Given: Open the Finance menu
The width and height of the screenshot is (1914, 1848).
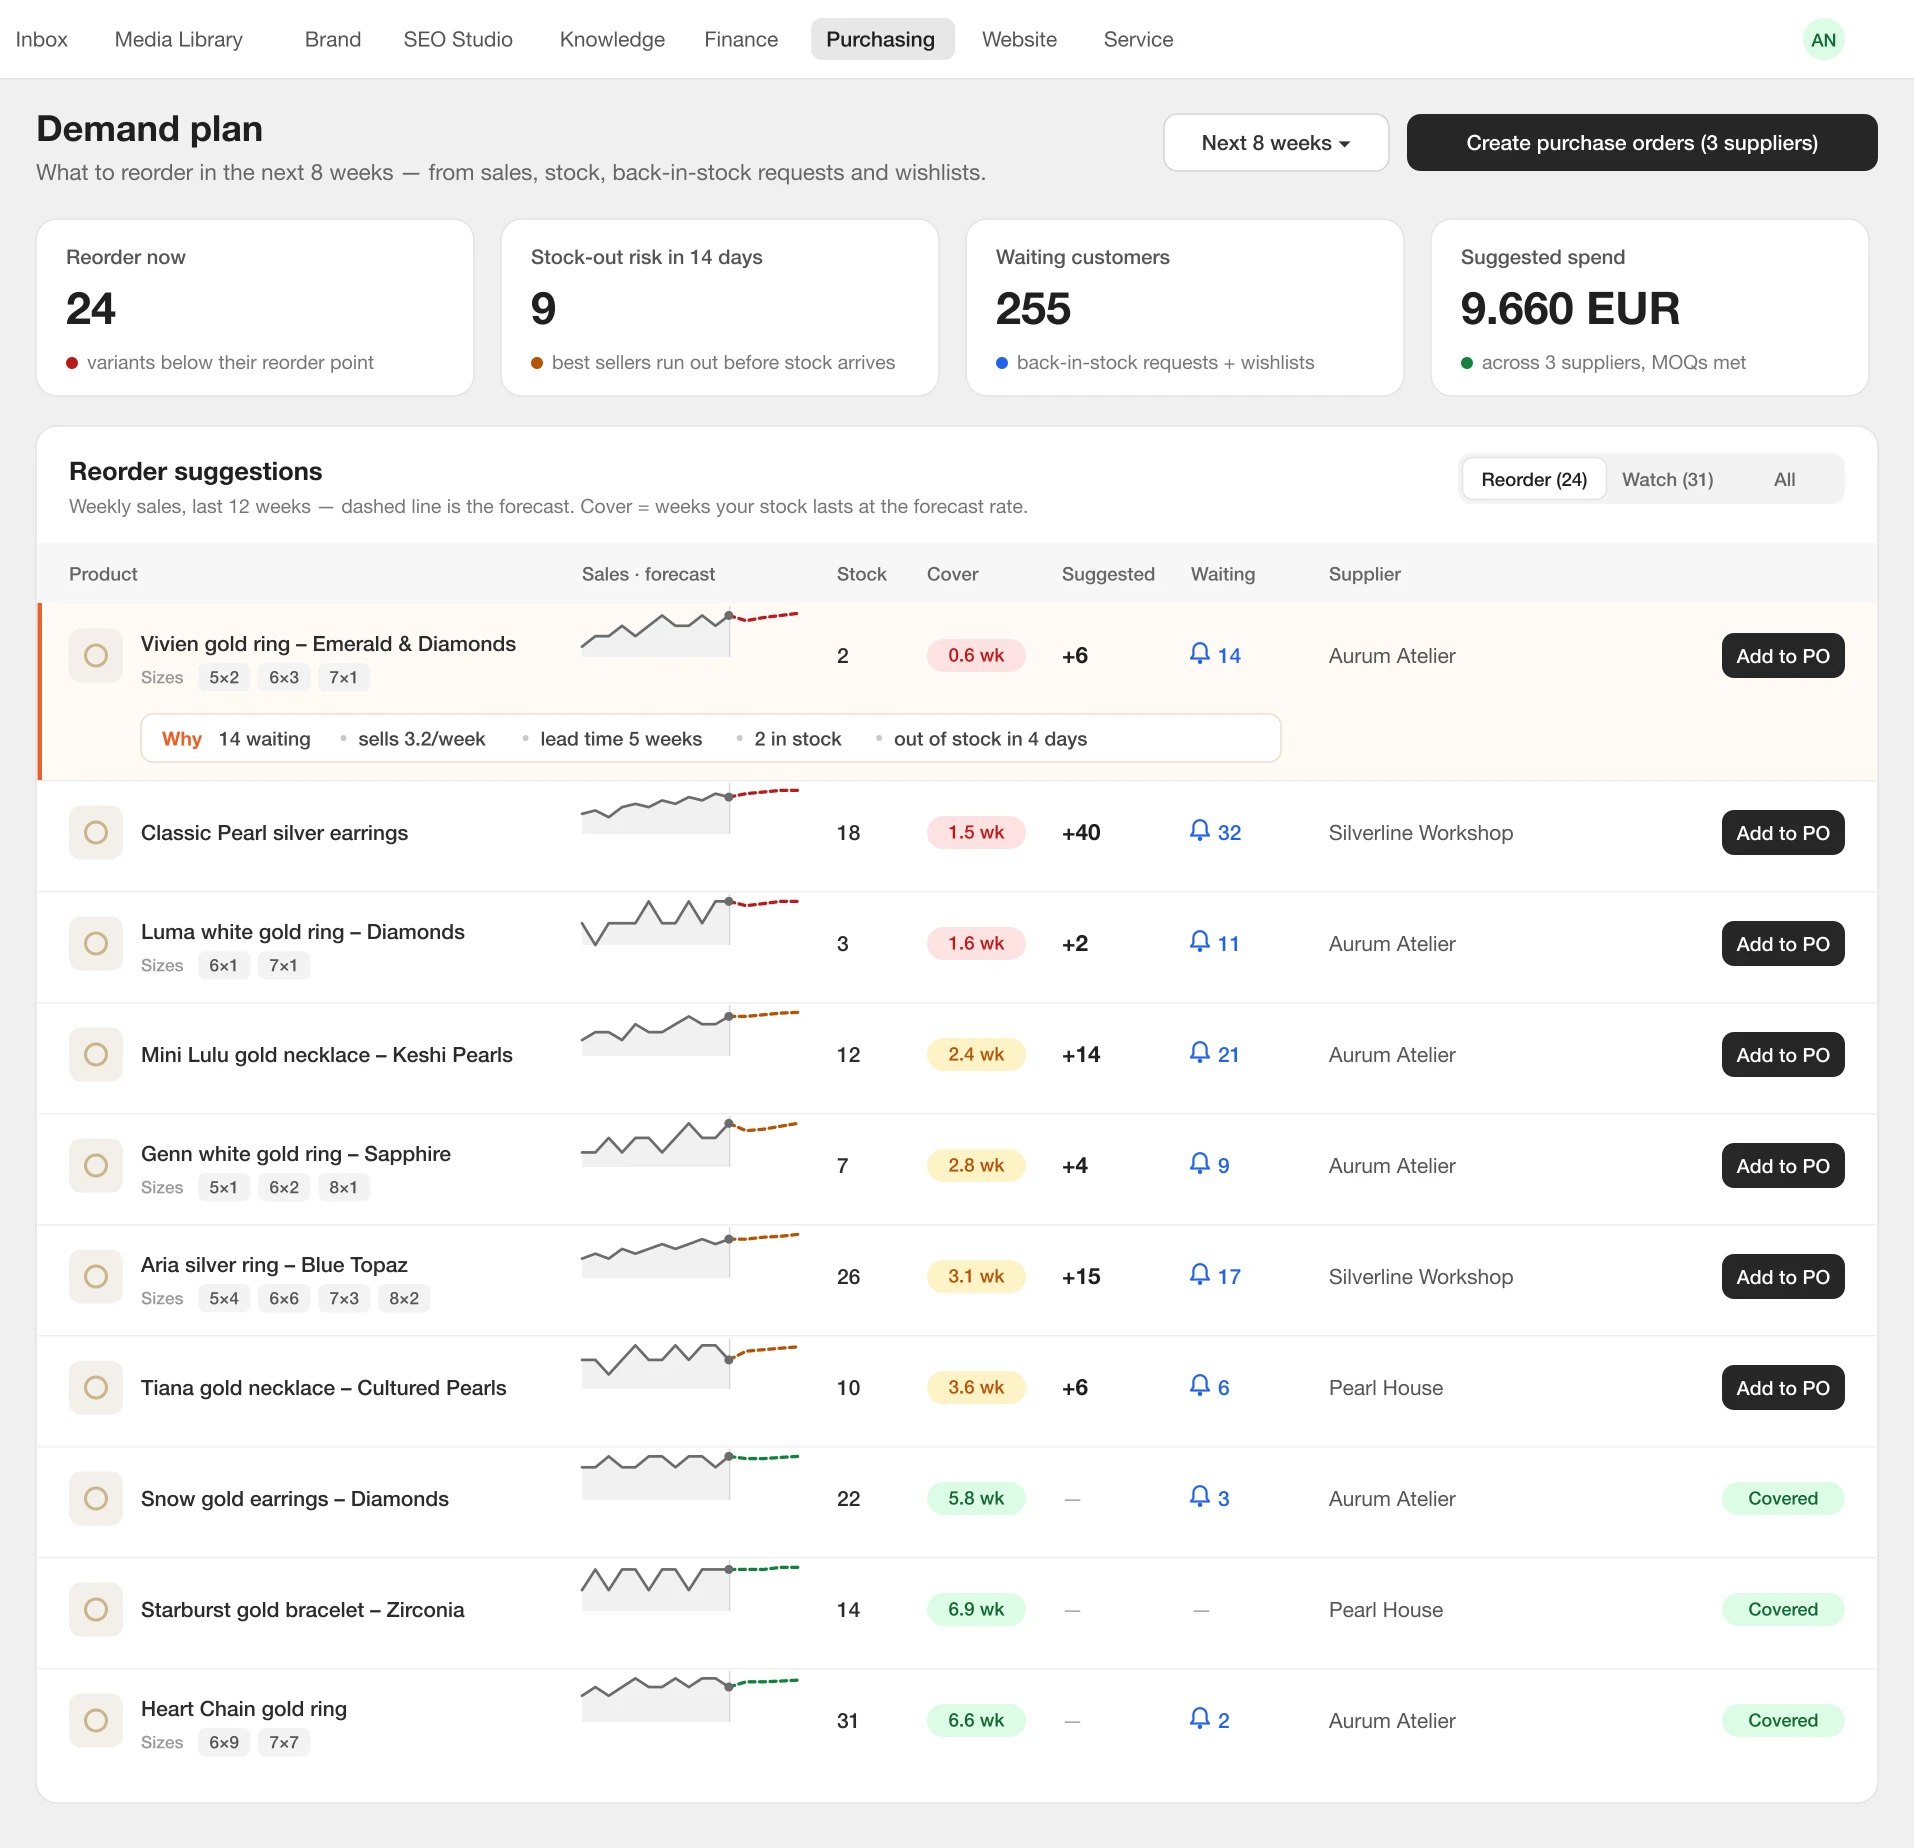Looking at the screenshot, I should pyautogui.click(x=741, y=39).
